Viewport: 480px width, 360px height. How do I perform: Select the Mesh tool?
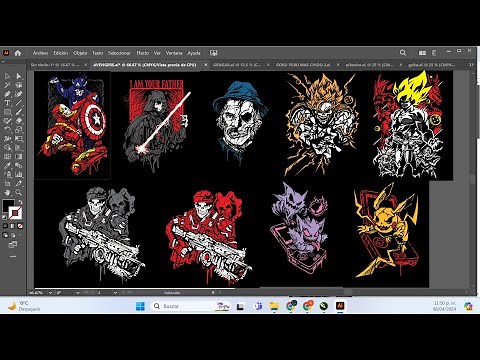7,157
